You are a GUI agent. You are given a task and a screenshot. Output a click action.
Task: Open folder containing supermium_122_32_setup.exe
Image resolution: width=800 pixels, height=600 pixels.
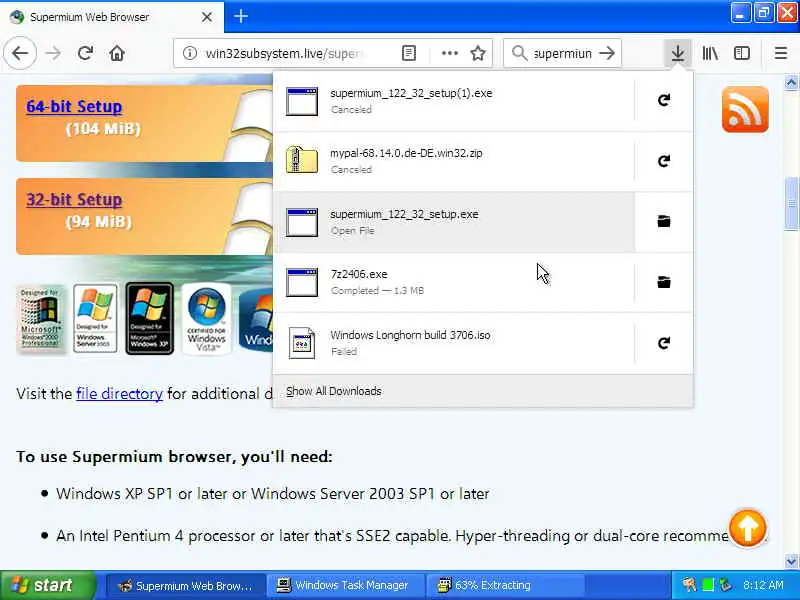(664, 221)
